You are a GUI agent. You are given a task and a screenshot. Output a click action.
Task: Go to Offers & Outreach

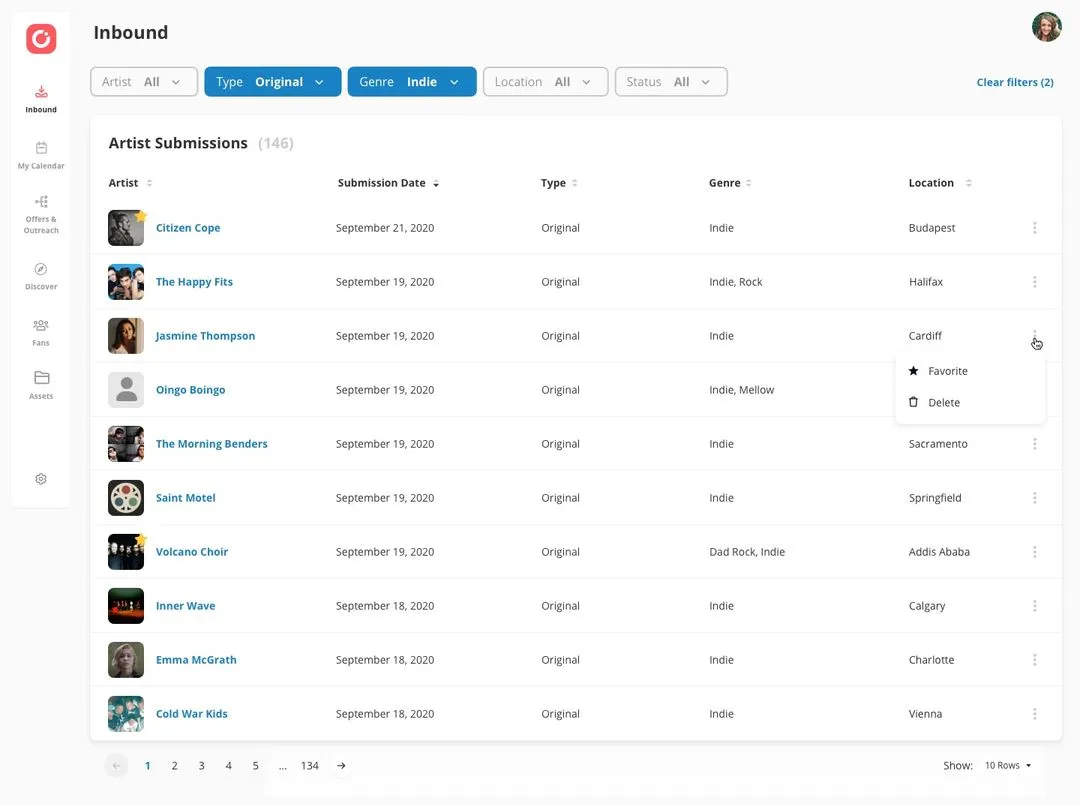pos(41,215)
